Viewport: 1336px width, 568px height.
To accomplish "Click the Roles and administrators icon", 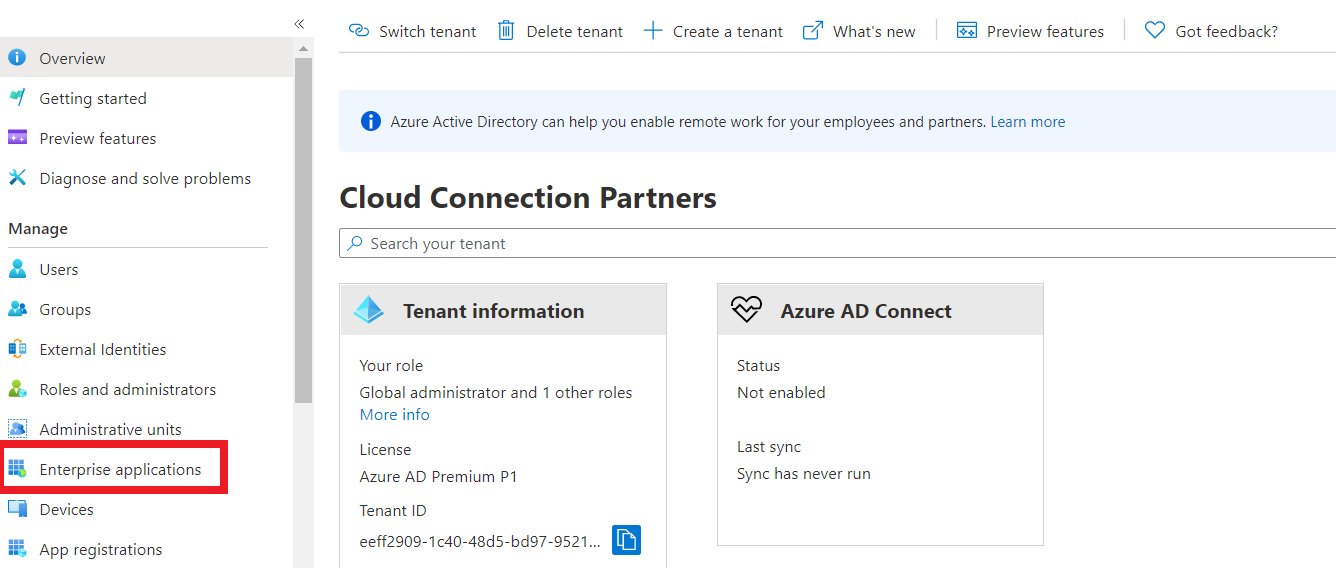I will pos(17,389).
